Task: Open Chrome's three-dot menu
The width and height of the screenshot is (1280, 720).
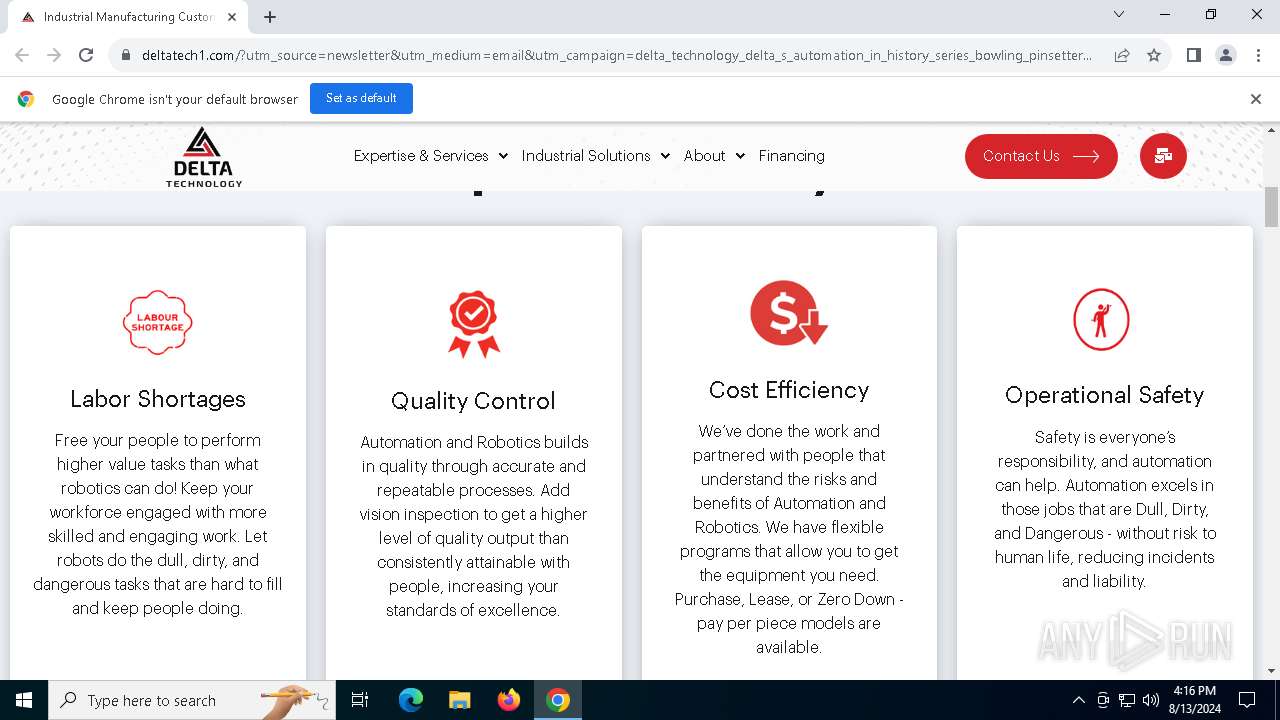Action: [1257, 55]
